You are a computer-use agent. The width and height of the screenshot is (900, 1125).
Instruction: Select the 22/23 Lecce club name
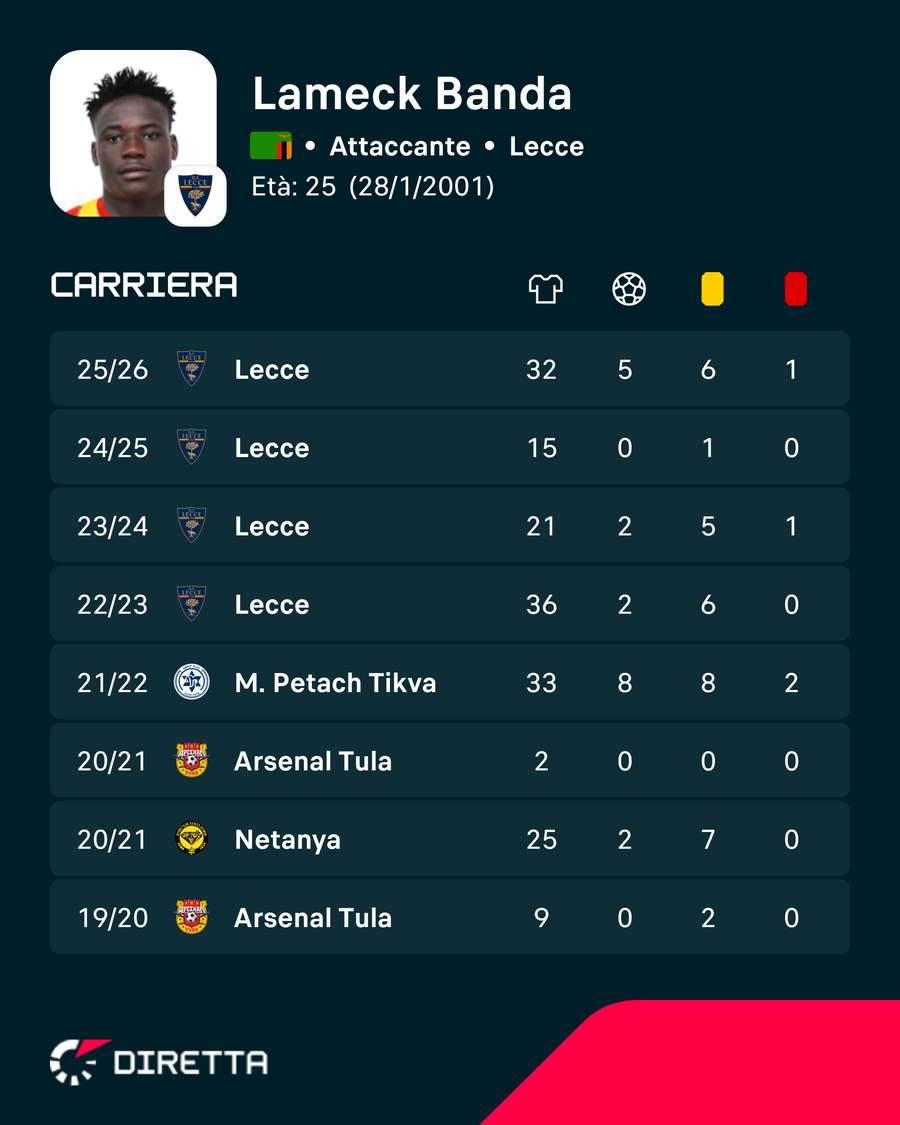click(x=272, y=604)
